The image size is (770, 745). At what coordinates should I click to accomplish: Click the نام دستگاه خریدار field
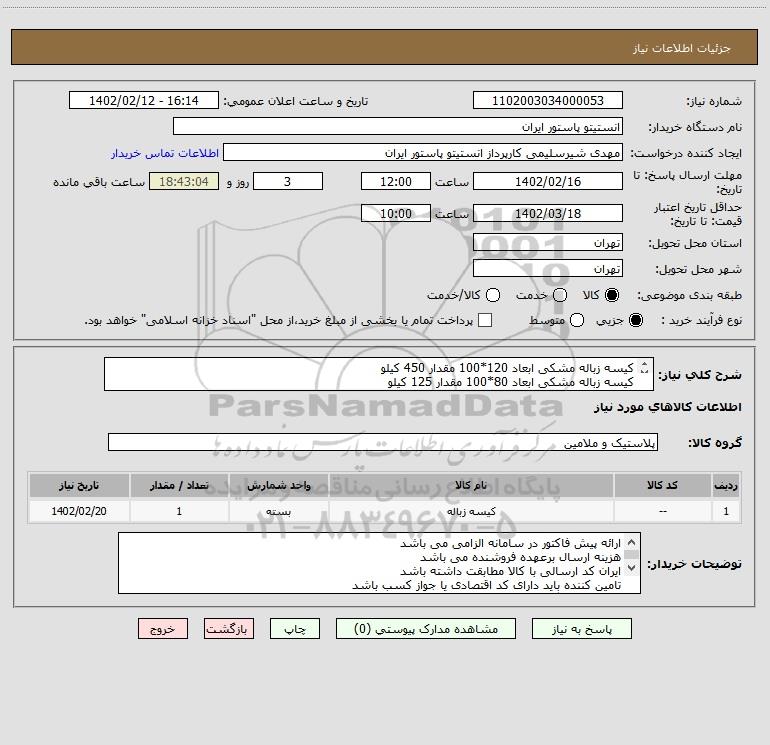398,126
